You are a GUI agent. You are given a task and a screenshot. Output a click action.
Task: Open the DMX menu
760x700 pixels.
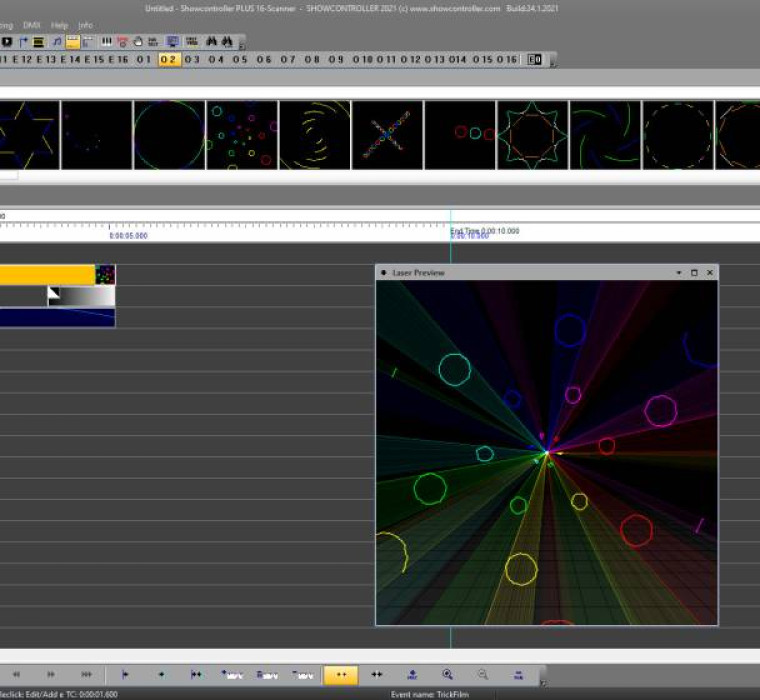click(31, 24)
